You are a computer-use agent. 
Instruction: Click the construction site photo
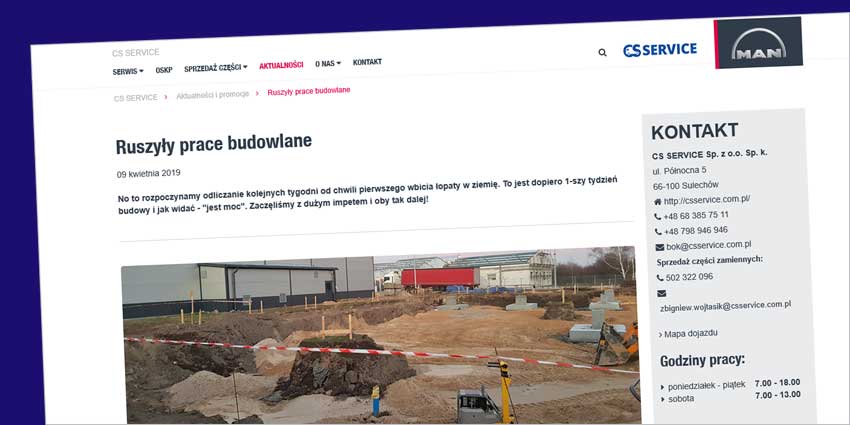click(x=380, y=335)
